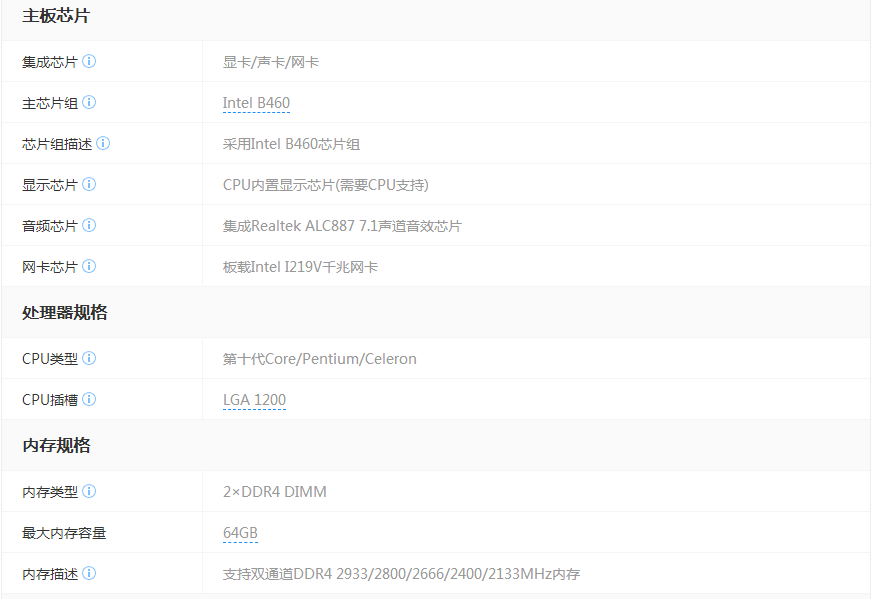This screenshot has width=873, height=599.
Task: Select the 显示芯片 row label
Action: [50, 185]
